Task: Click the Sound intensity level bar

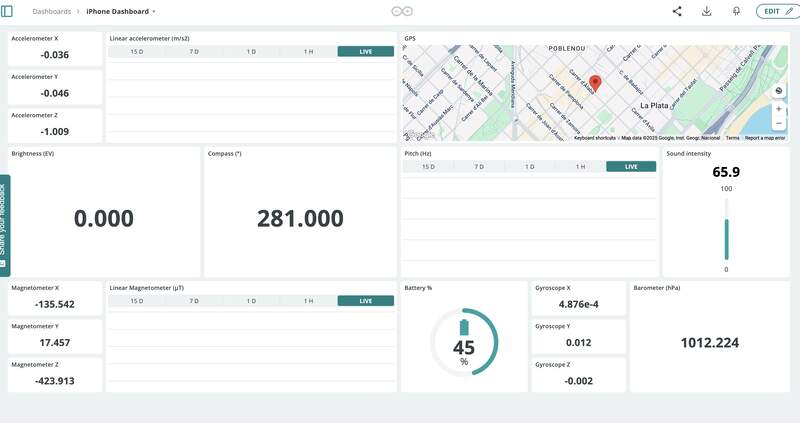Action: 727,229
